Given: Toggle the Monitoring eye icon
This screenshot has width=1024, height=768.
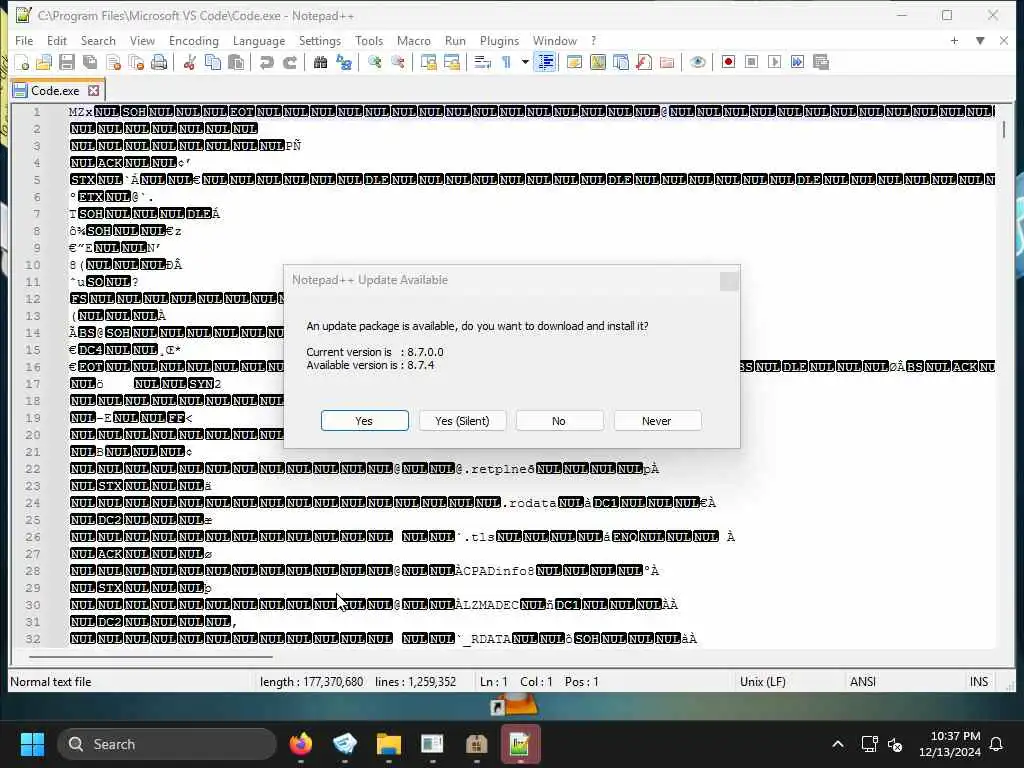Looking at the screenshot, I should click(x=697, y=63).
